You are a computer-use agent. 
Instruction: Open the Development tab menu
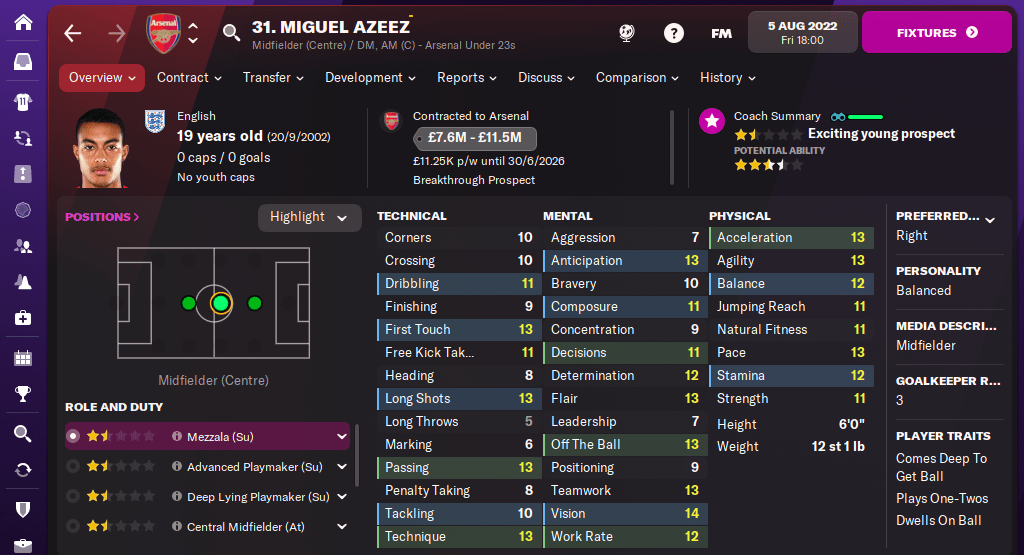pos(369,78)
